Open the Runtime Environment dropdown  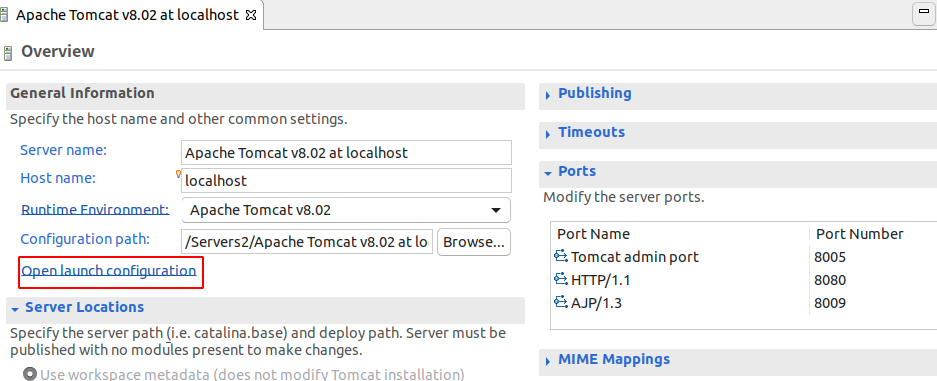point(346,210)
